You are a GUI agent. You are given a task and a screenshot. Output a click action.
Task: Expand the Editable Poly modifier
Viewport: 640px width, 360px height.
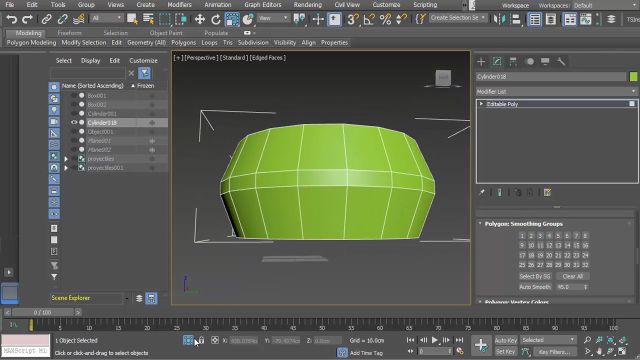pos(481,104)
